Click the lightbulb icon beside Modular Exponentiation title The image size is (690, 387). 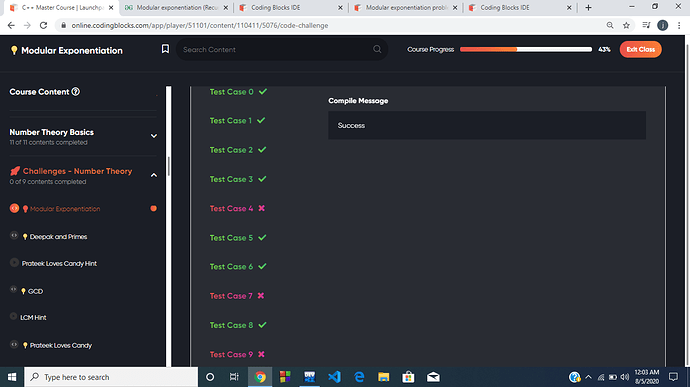pyautogui.click(x=14, y=50)
